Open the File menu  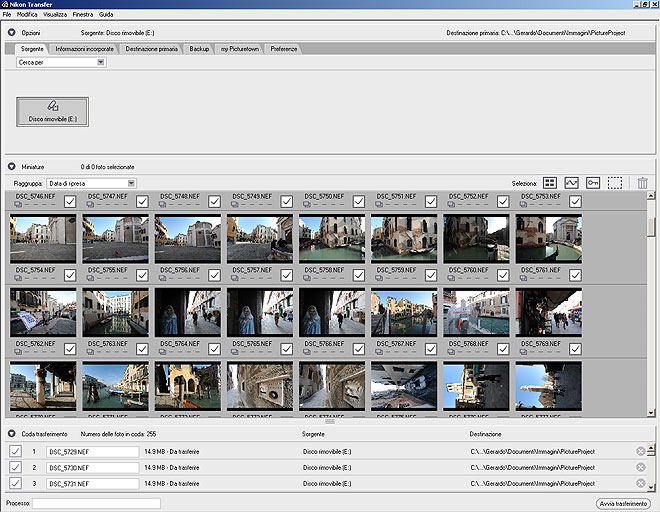[7, 14]
